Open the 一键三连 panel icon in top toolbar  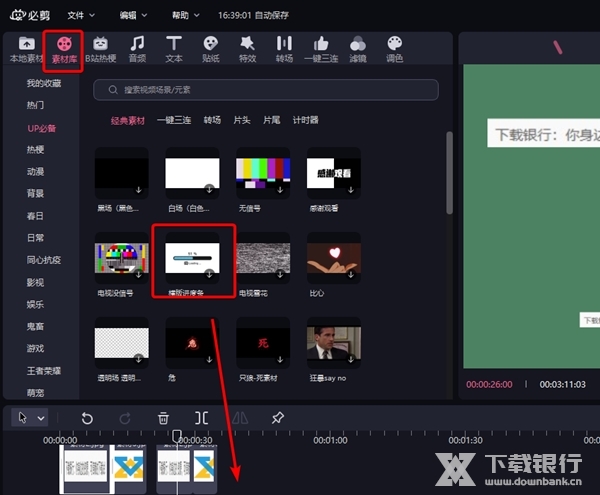(x=321, y=50)
